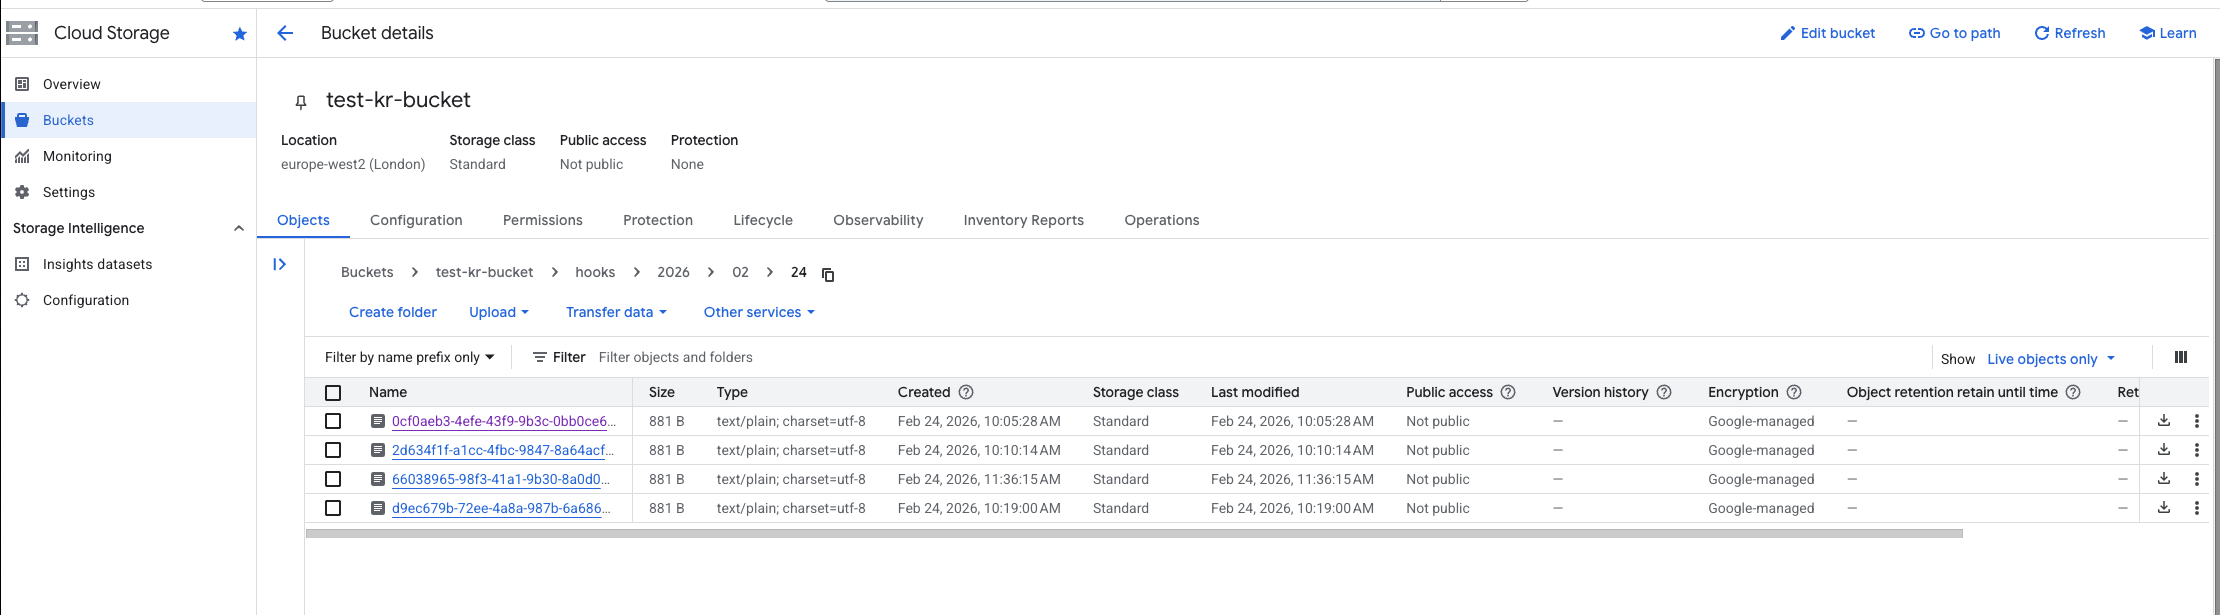The image size is (2220, 615).
Task: Select the checkbox for 66038965 object
Action: [x=333, y=479]
